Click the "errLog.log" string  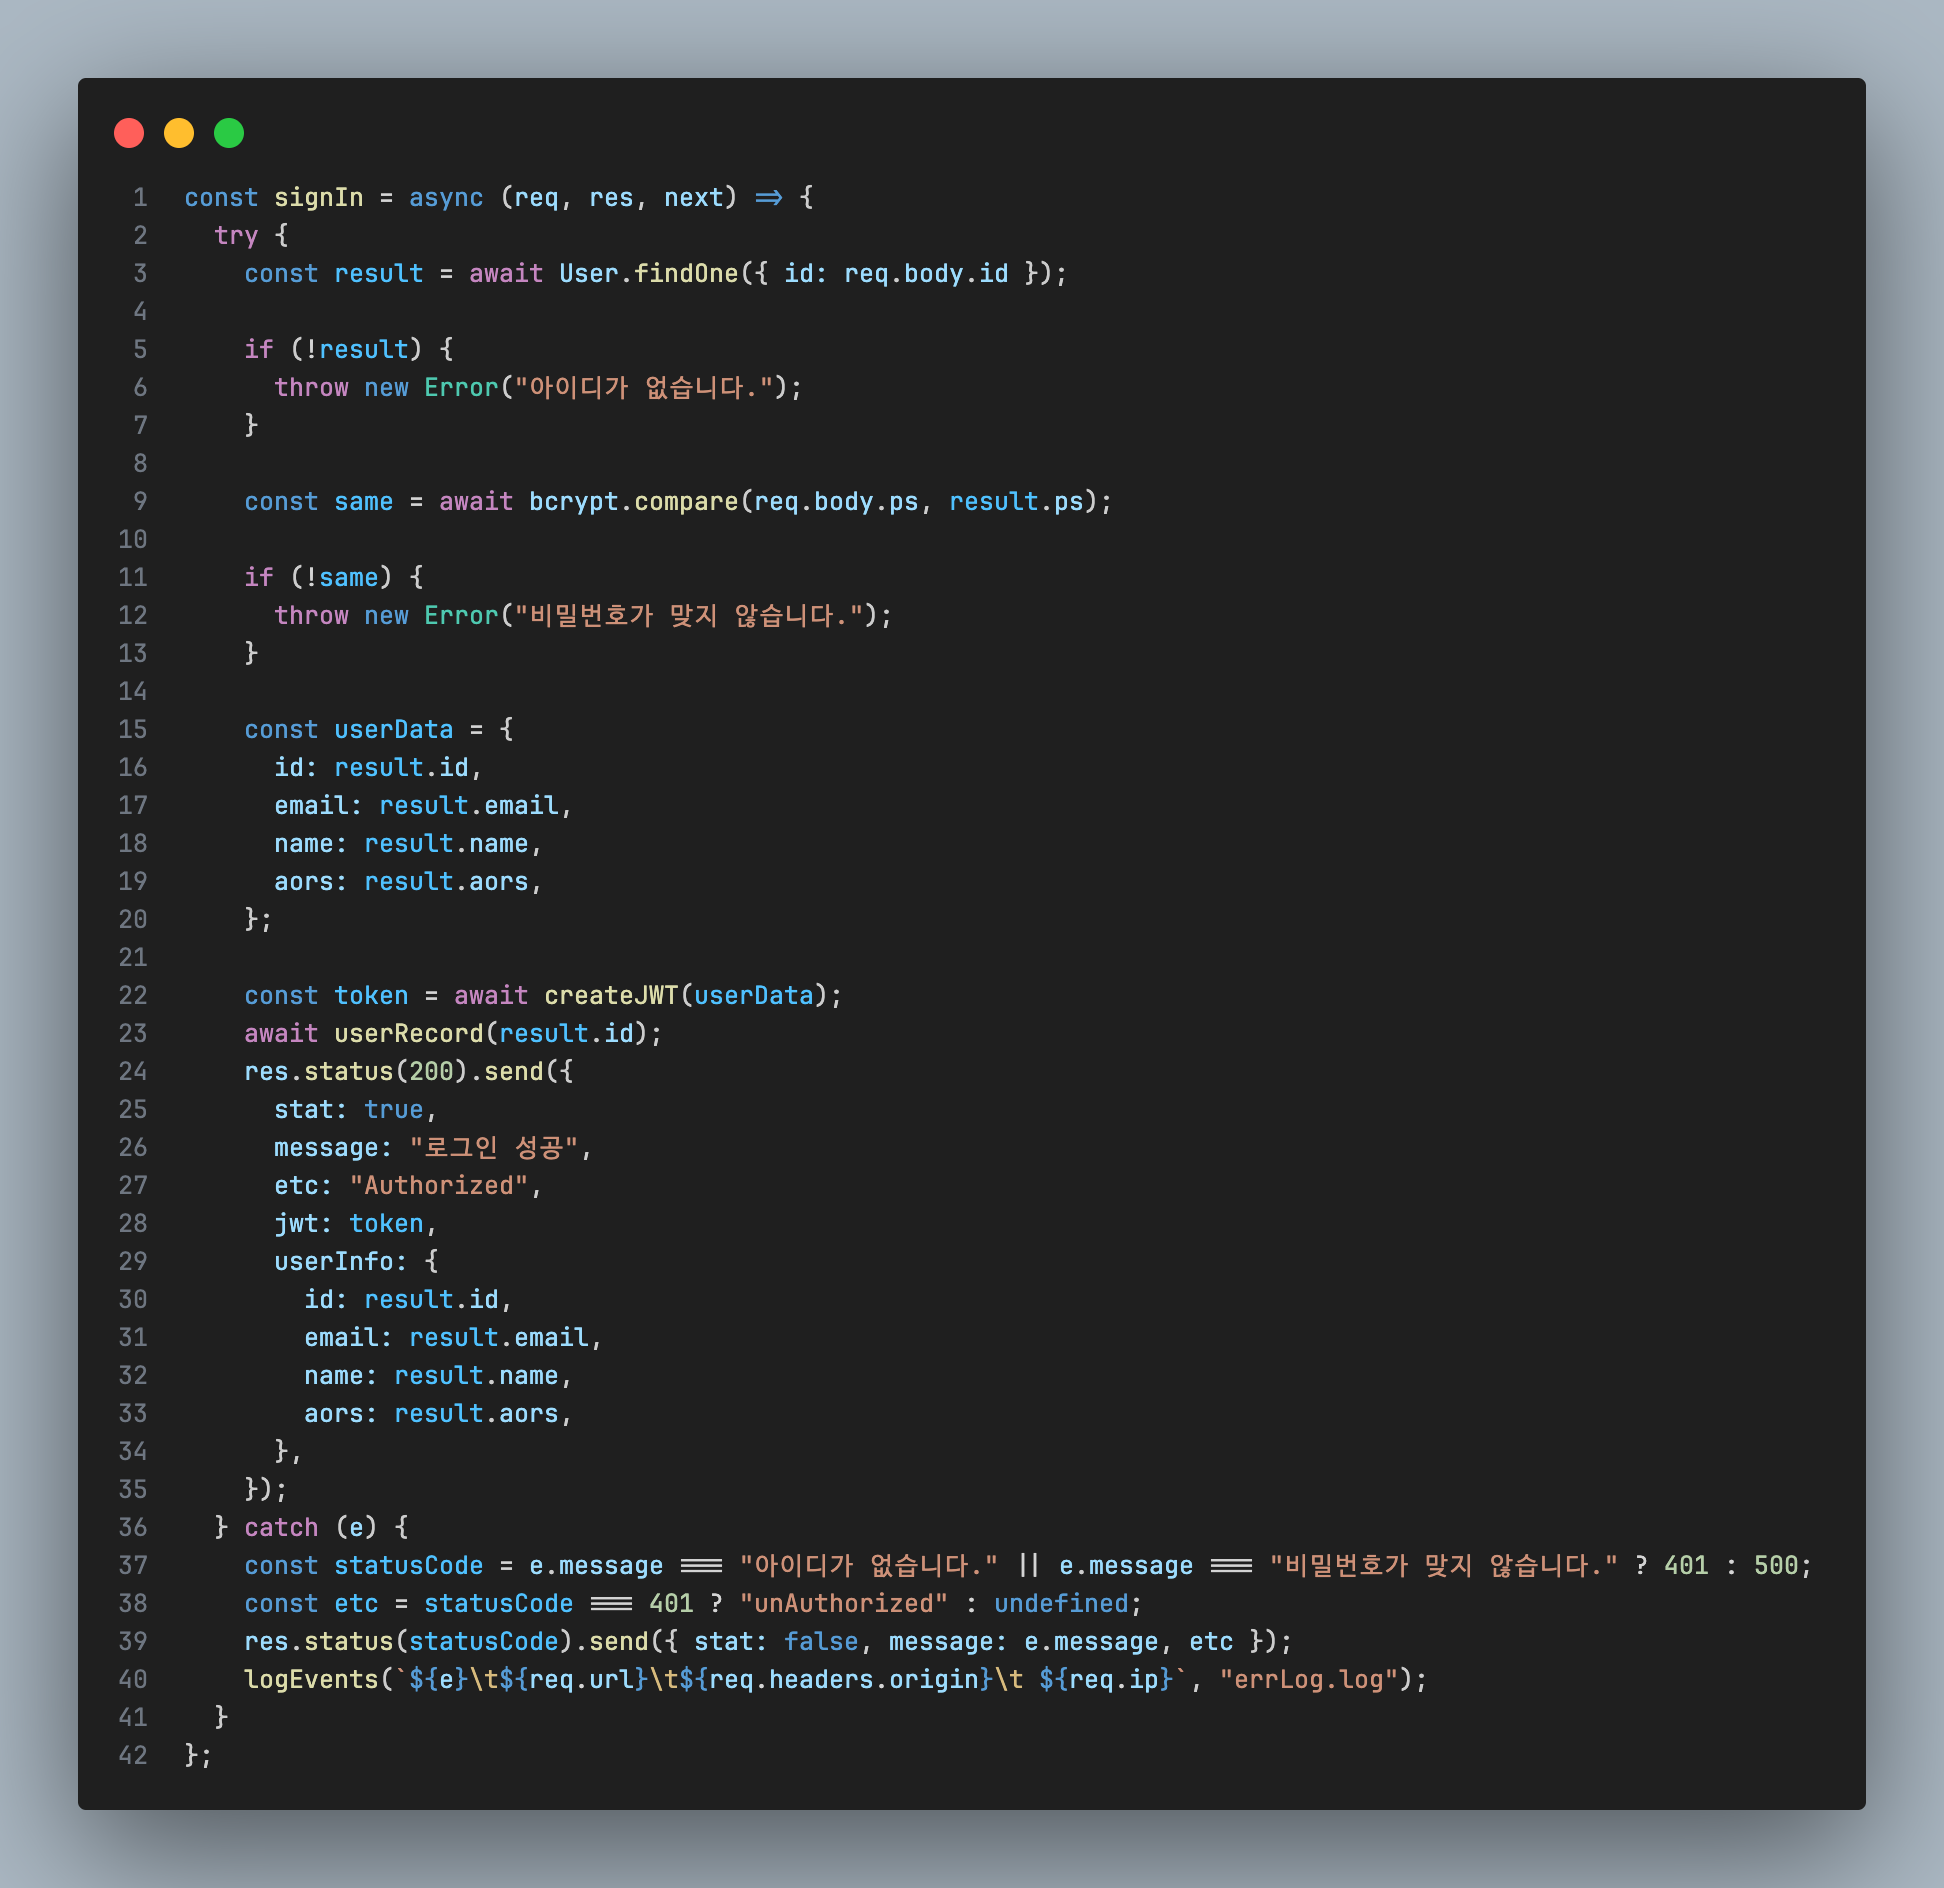[x=1308, y=1680]
